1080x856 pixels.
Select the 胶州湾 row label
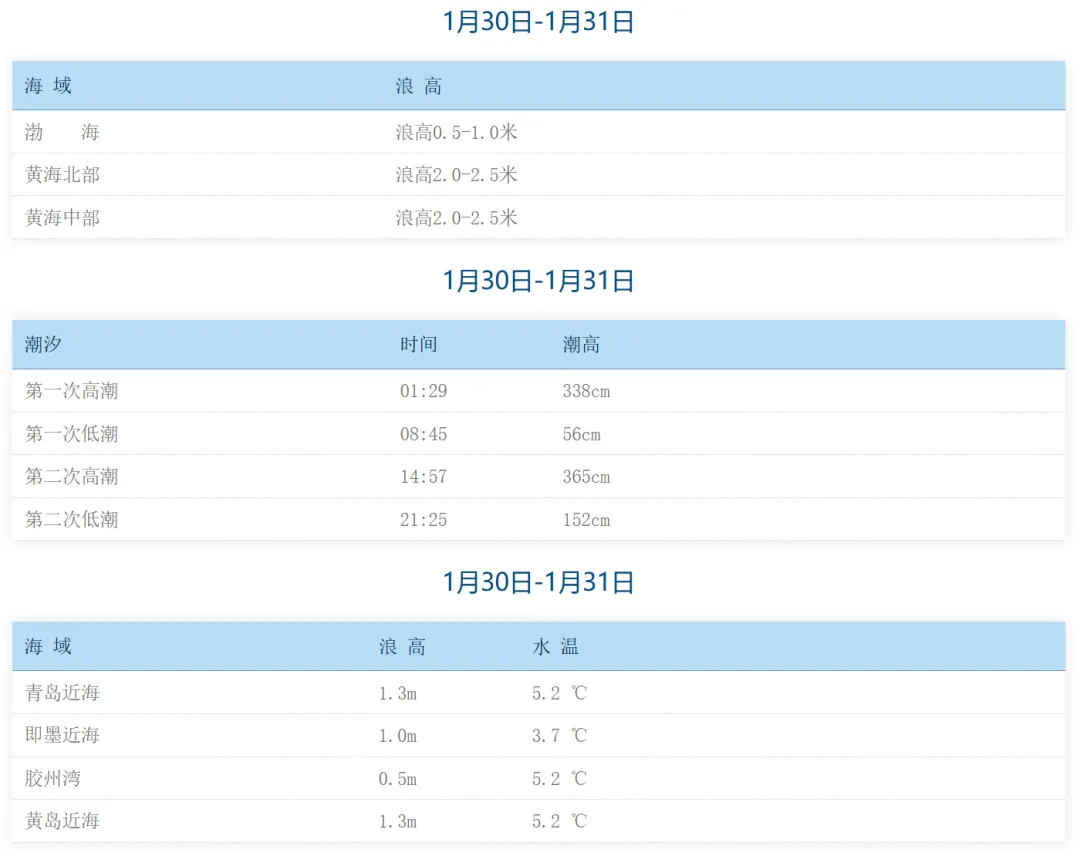click(x=53, y=779)
